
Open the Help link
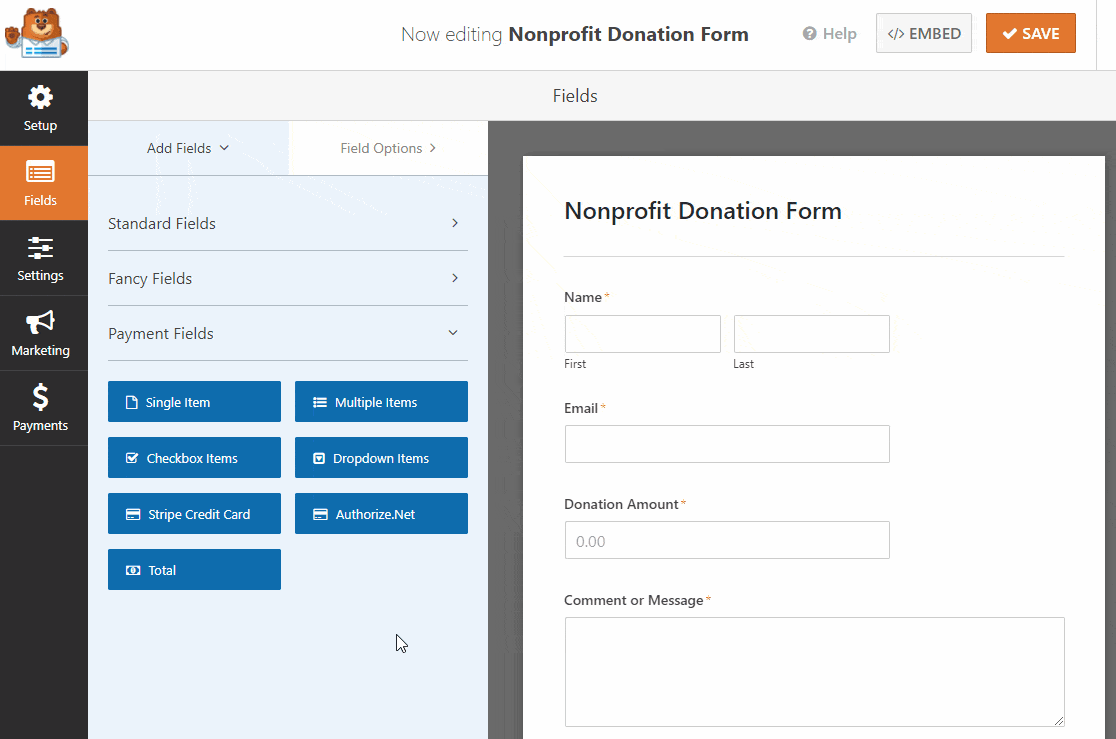click(829, 33)
